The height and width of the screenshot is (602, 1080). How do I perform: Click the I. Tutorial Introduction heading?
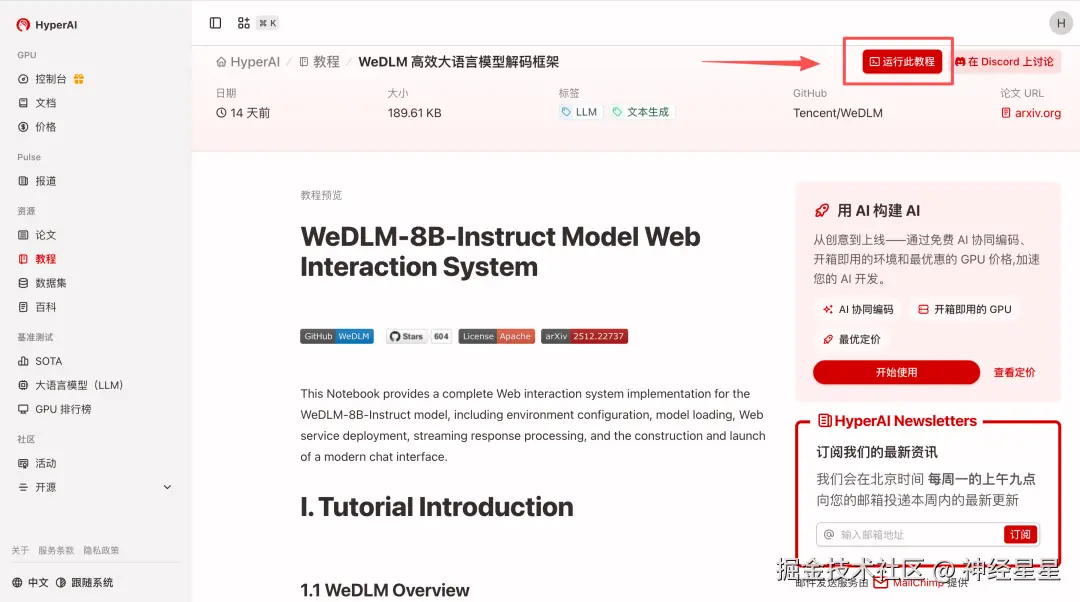point(437,507)
